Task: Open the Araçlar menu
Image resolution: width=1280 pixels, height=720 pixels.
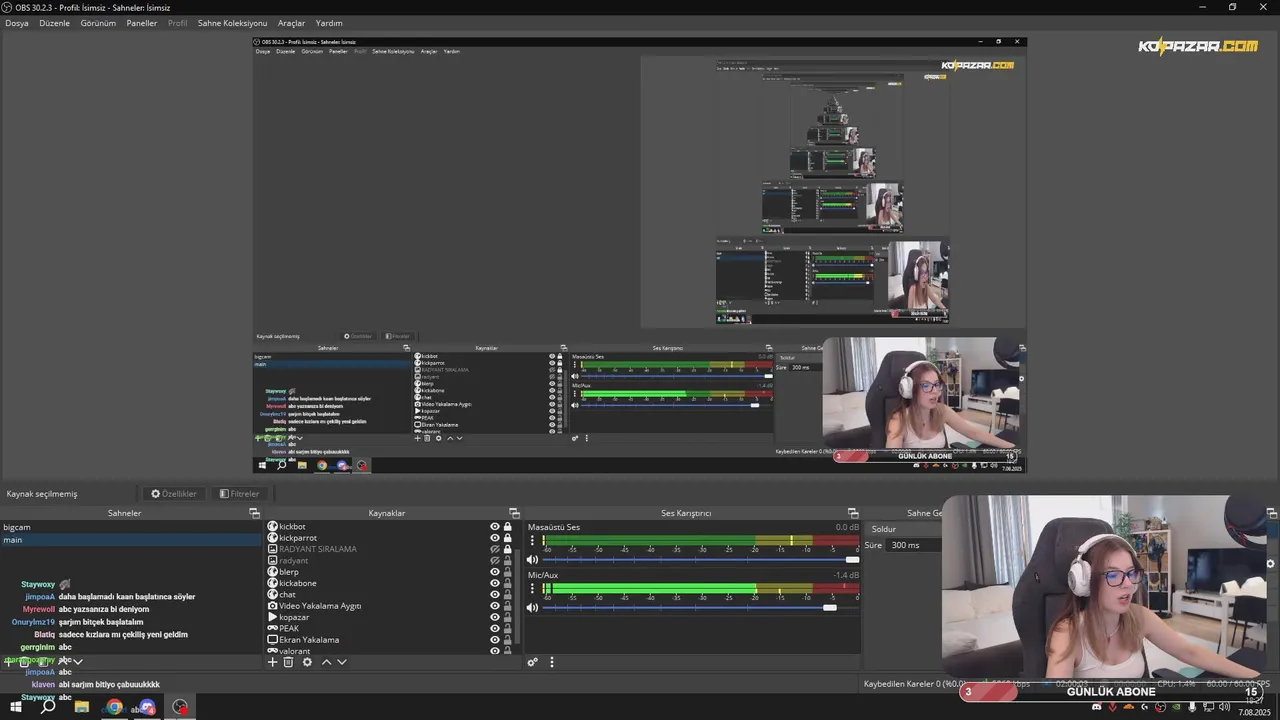Action: 291,23
